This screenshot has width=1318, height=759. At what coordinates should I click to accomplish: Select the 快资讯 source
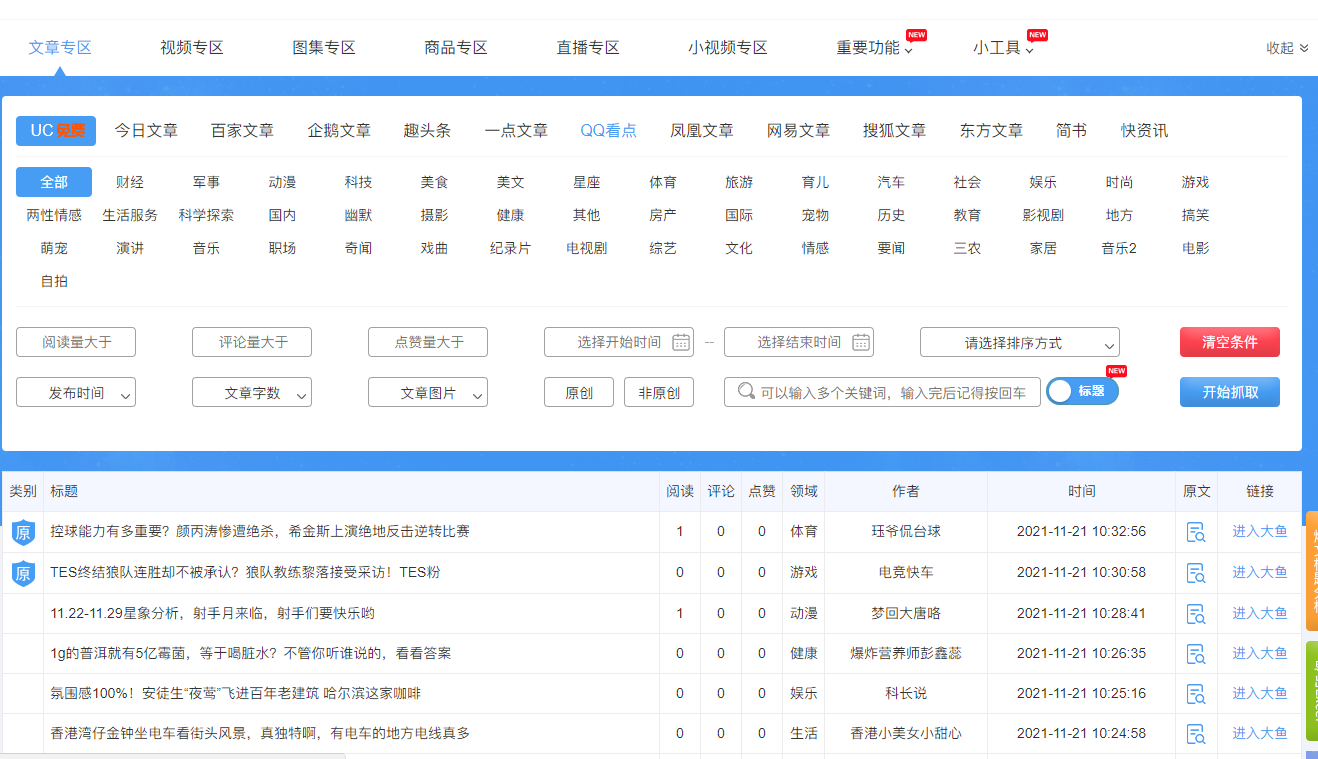click(1144, 131)
